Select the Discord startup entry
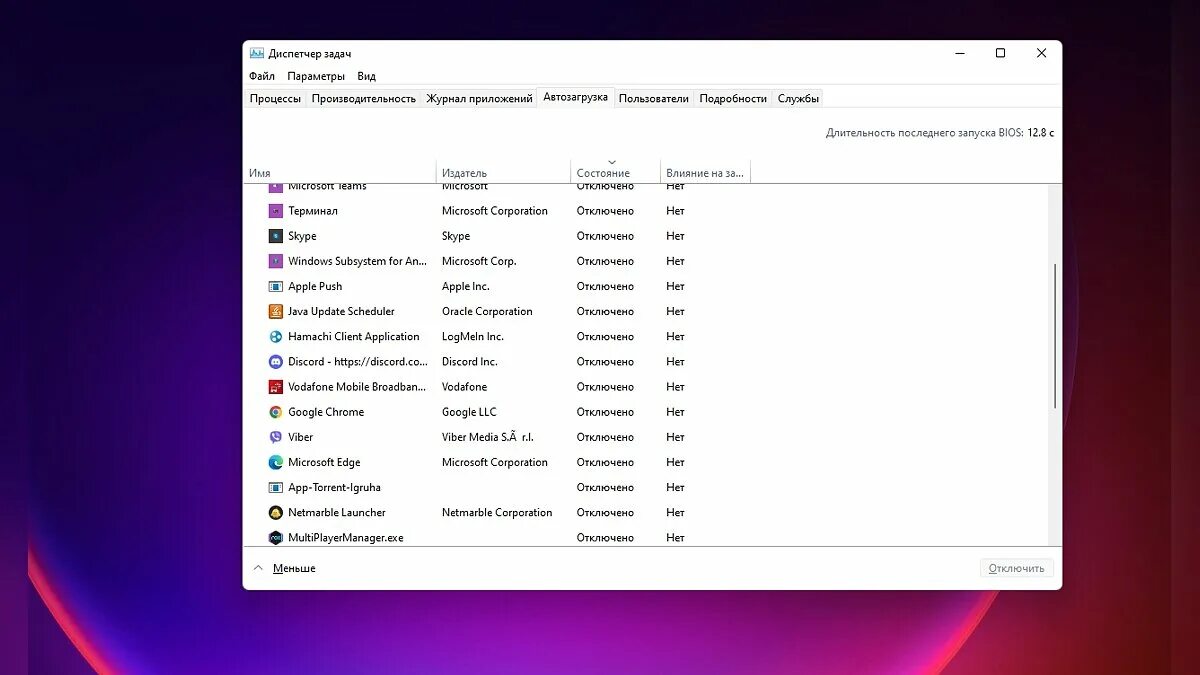Viewport: 1200px width, 675px height. 358,362
